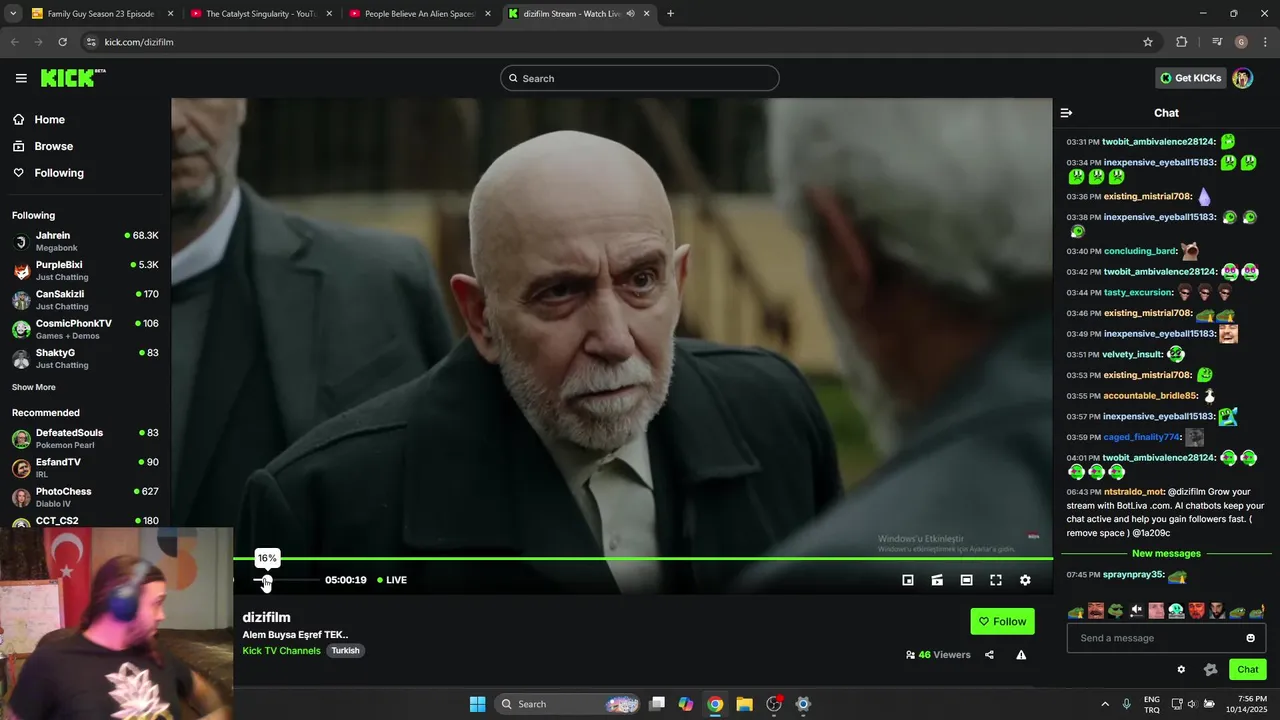1280x720 pixels.
Task: Open PhotoChess recommended channel
Action: (85, 497)
